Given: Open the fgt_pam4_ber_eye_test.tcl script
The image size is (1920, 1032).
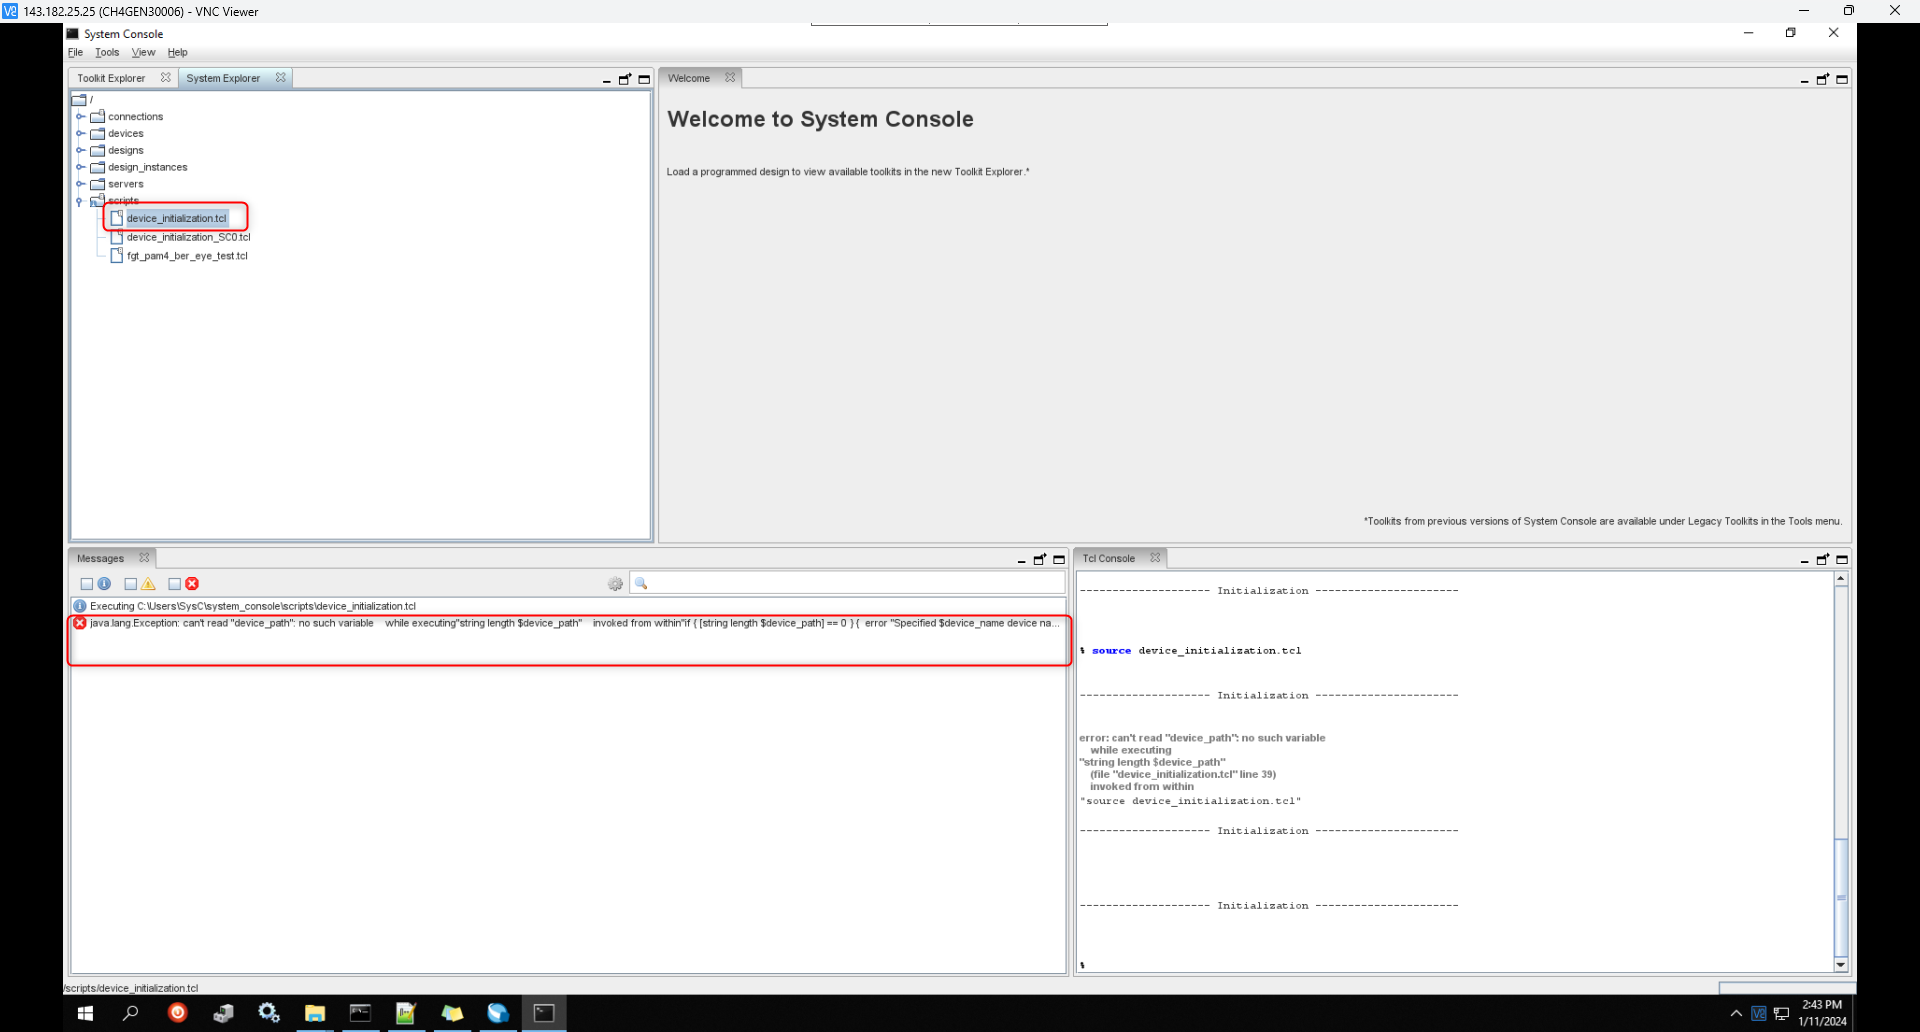Looking at the screenshot, I should [187, 255].
